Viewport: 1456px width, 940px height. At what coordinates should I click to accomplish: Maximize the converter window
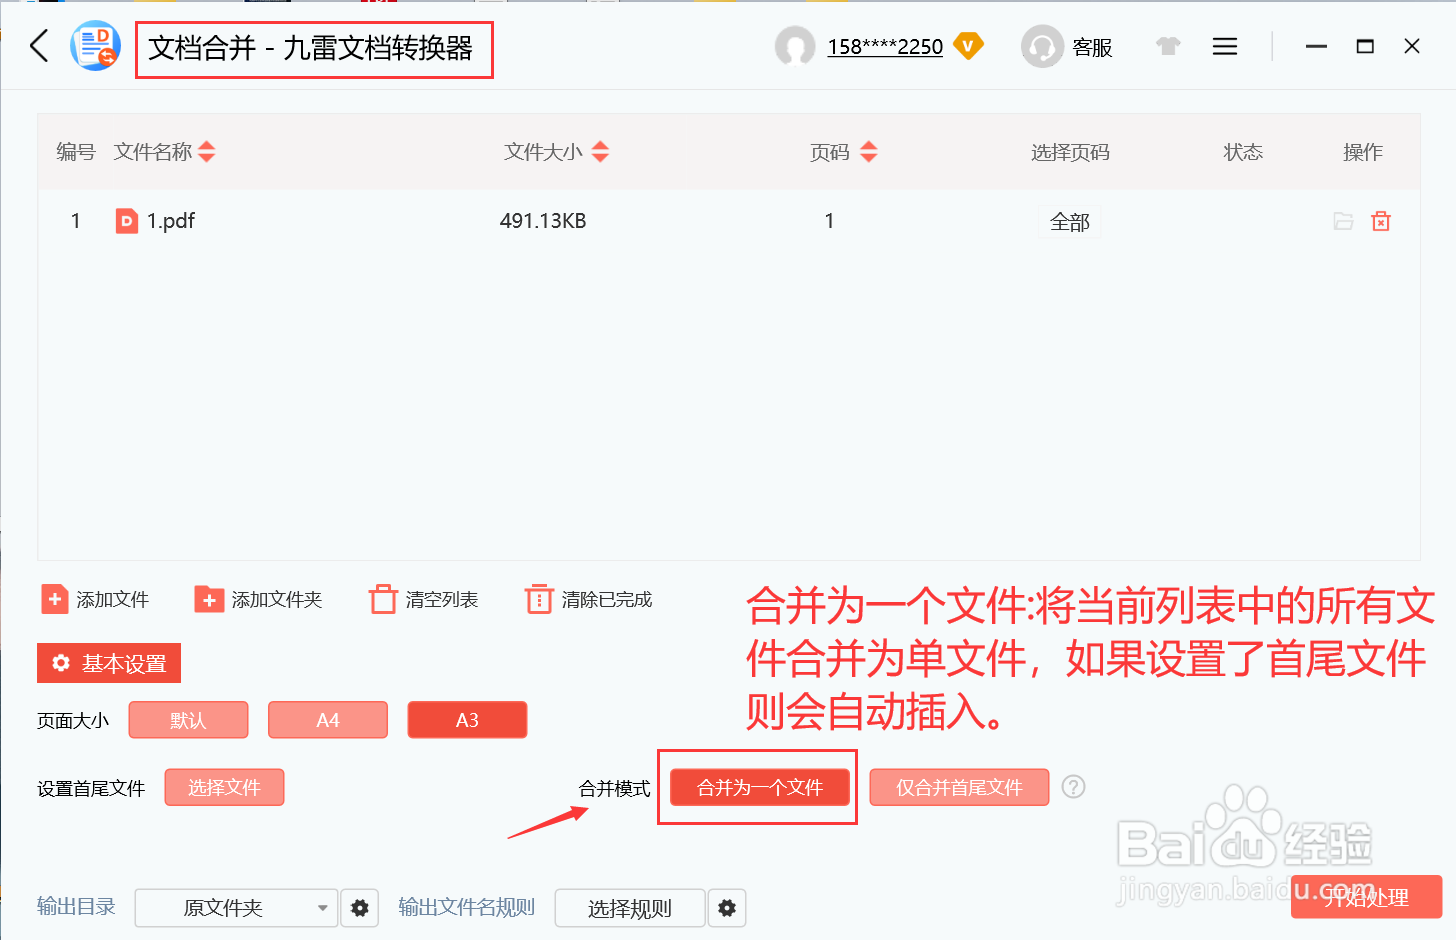point(1365,47)
